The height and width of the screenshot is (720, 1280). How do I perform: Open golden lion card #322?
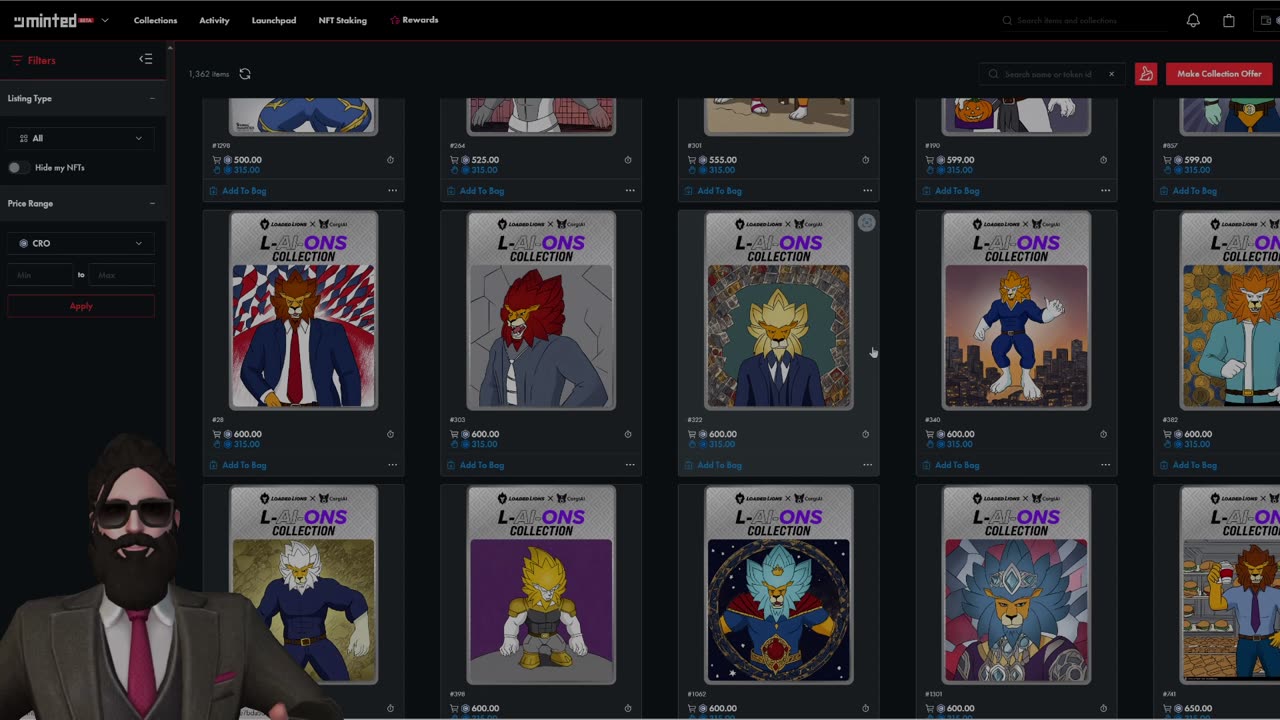[779, 311]
